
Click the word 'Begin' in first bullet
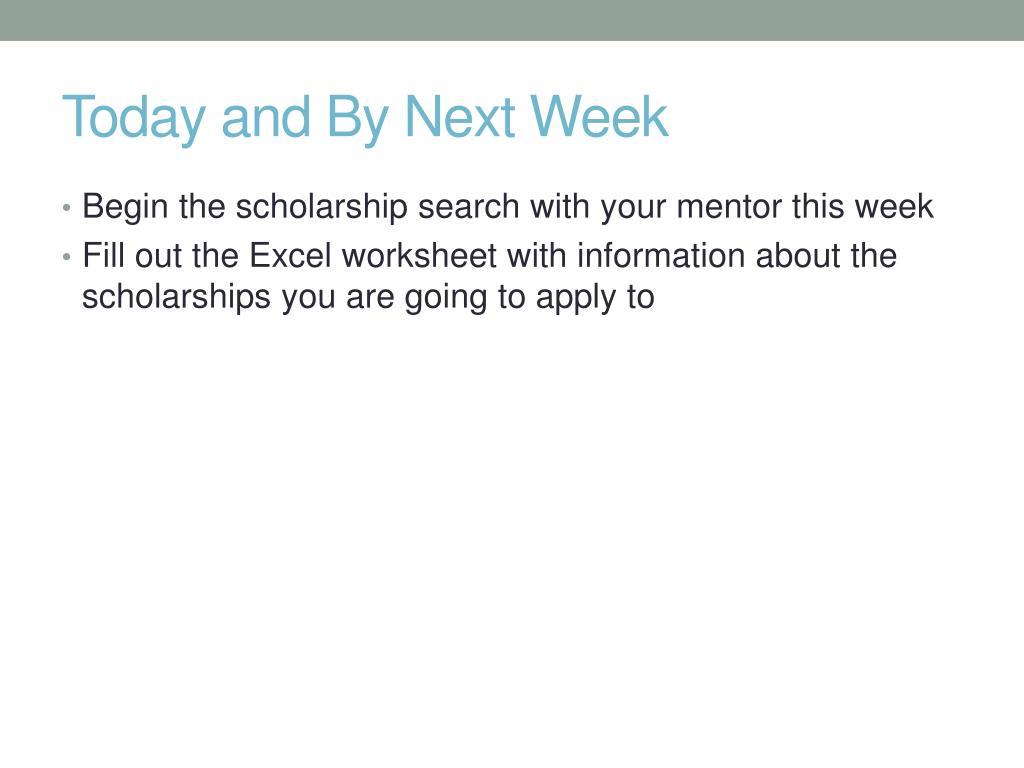(125, 208)
